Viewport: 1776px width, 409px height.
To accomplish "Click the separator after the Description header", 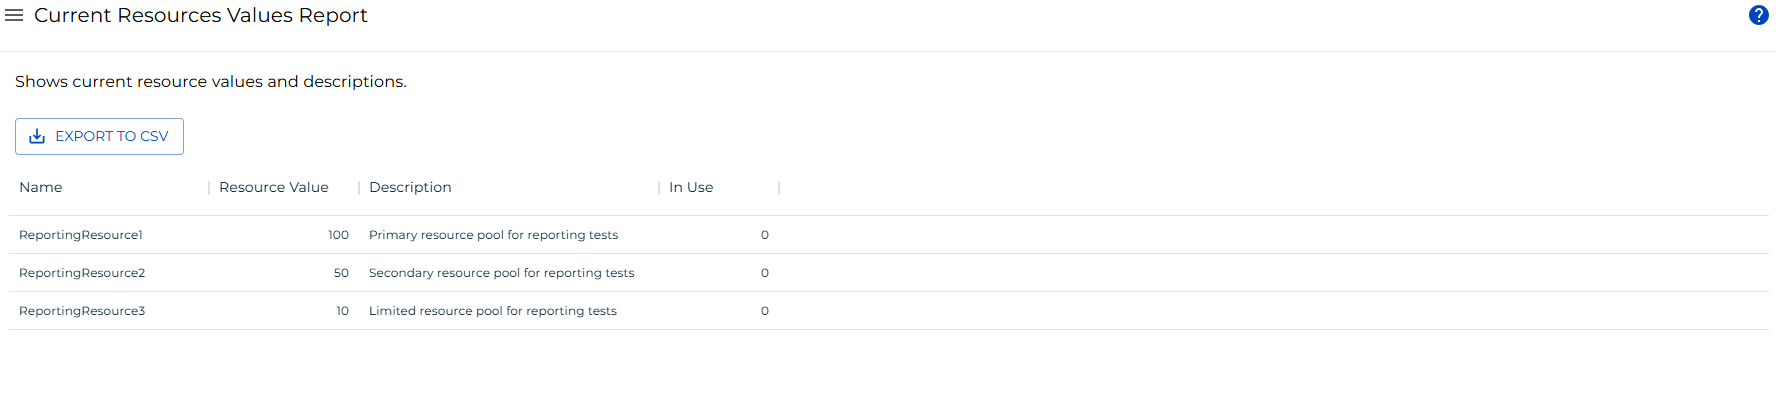I will coord(659,188).
